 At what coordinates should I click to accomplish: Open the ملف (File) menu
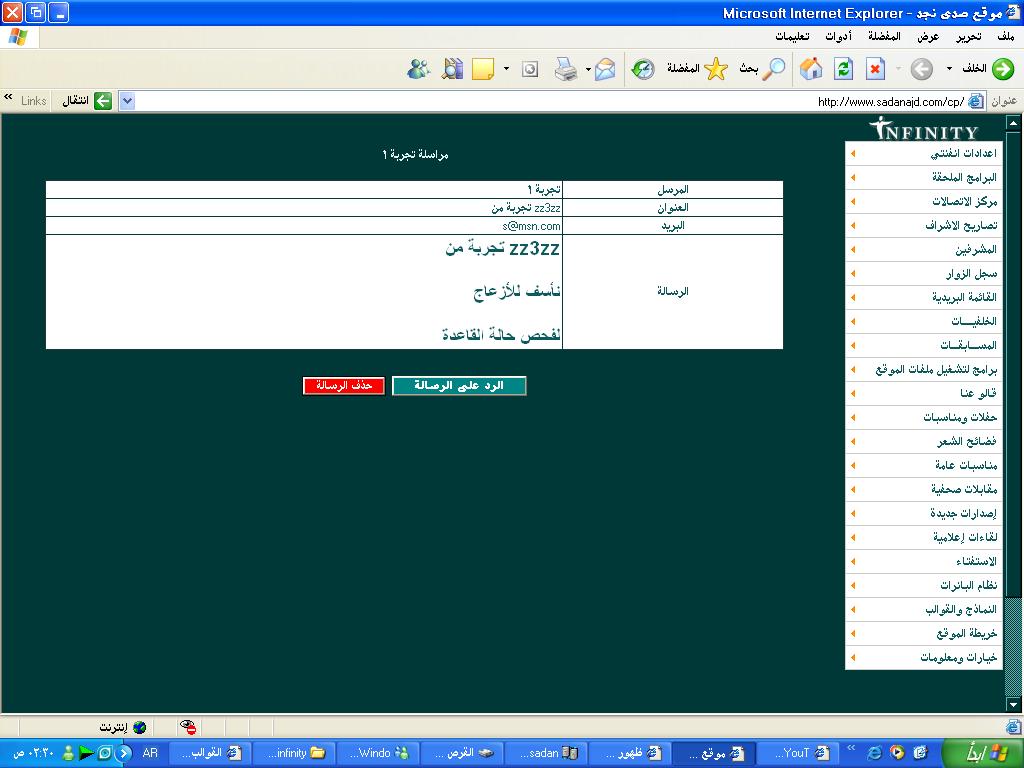[1005, 37]
